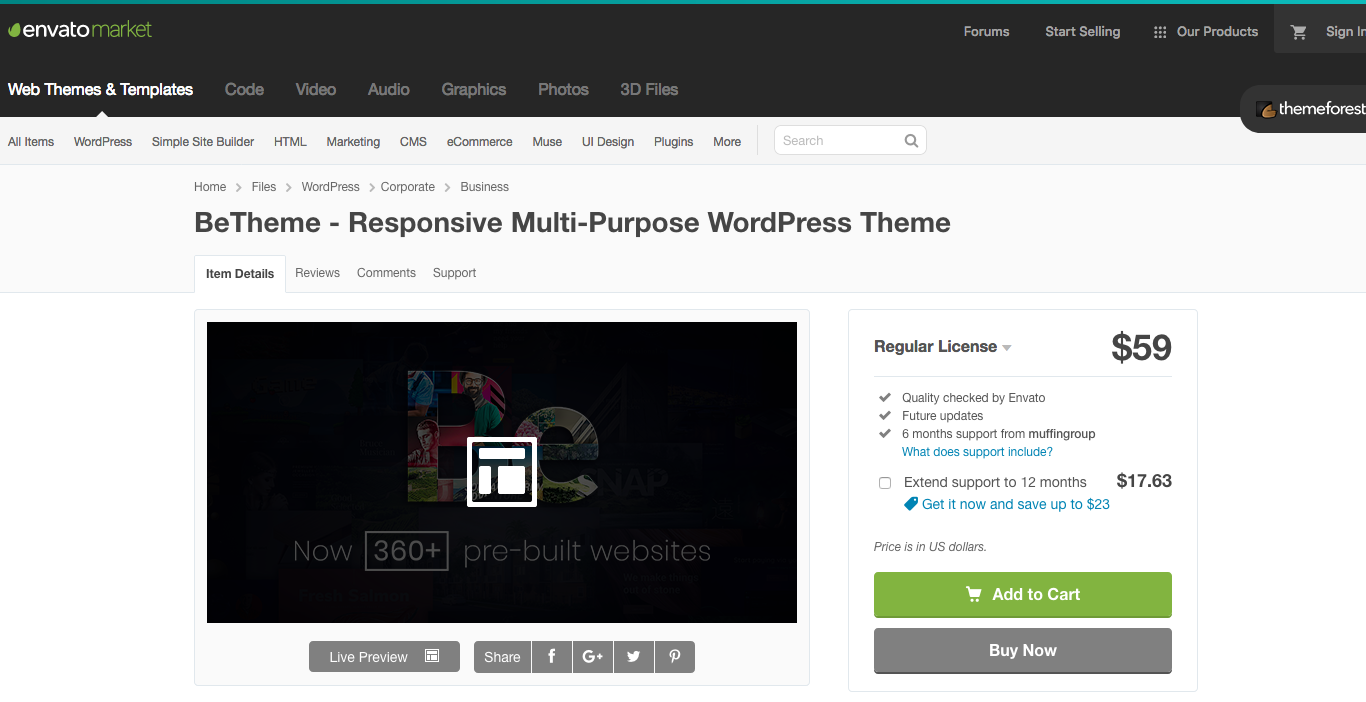Go to Home breadcrumb

tap(210, 187)
